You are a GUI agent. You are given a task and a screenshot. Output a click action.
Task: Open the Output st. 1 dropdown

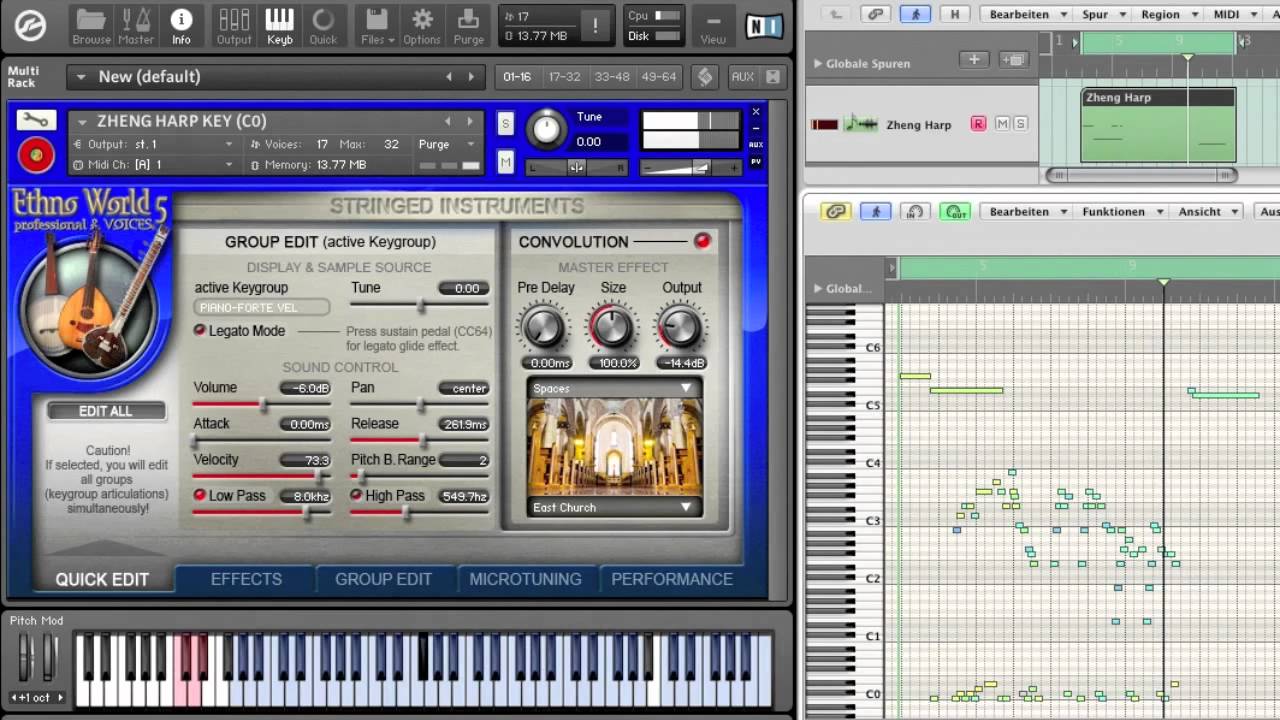click(155, 144)
